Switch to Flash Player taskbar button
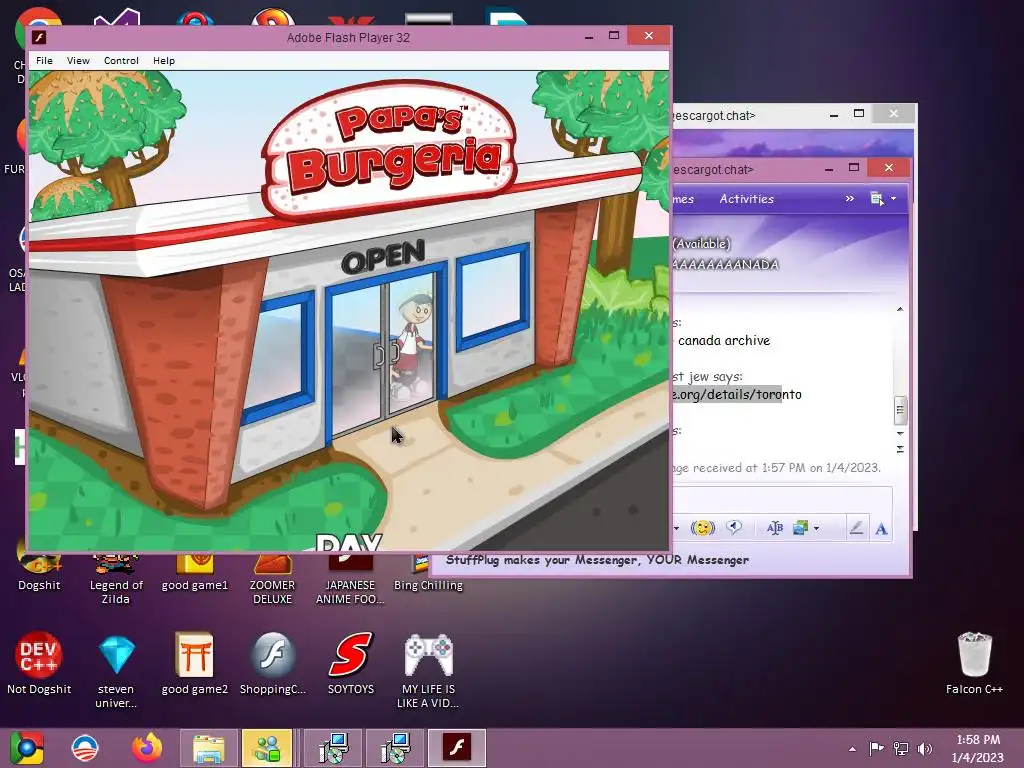 (x=456, y=748)
